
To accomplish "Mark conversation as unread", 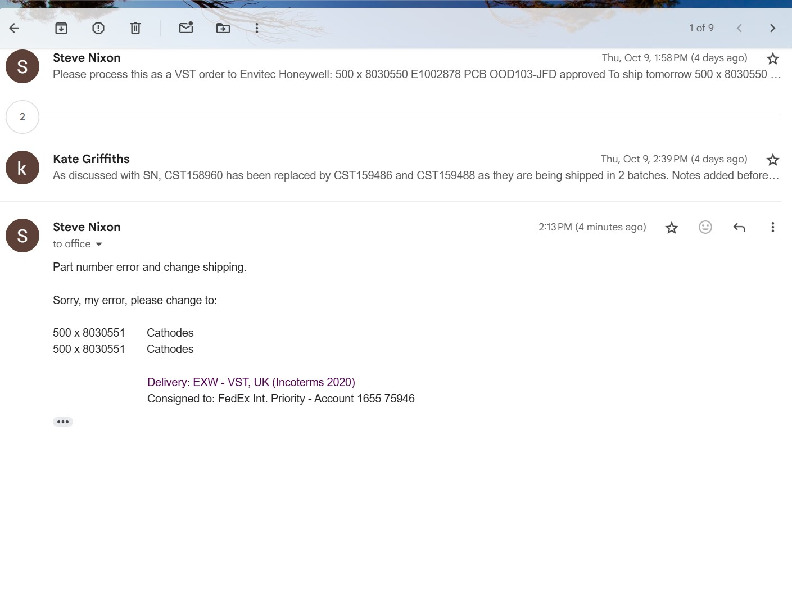I will coord(186,28).
